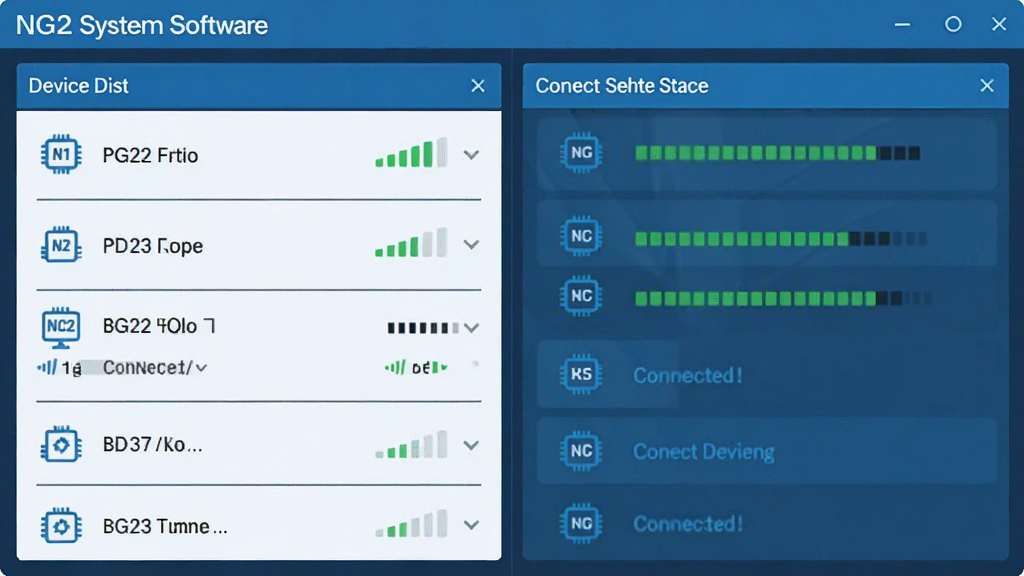Screen dimensions: 1024x576
Task: Click the Device Dist panel title
Action: point(78,86)
